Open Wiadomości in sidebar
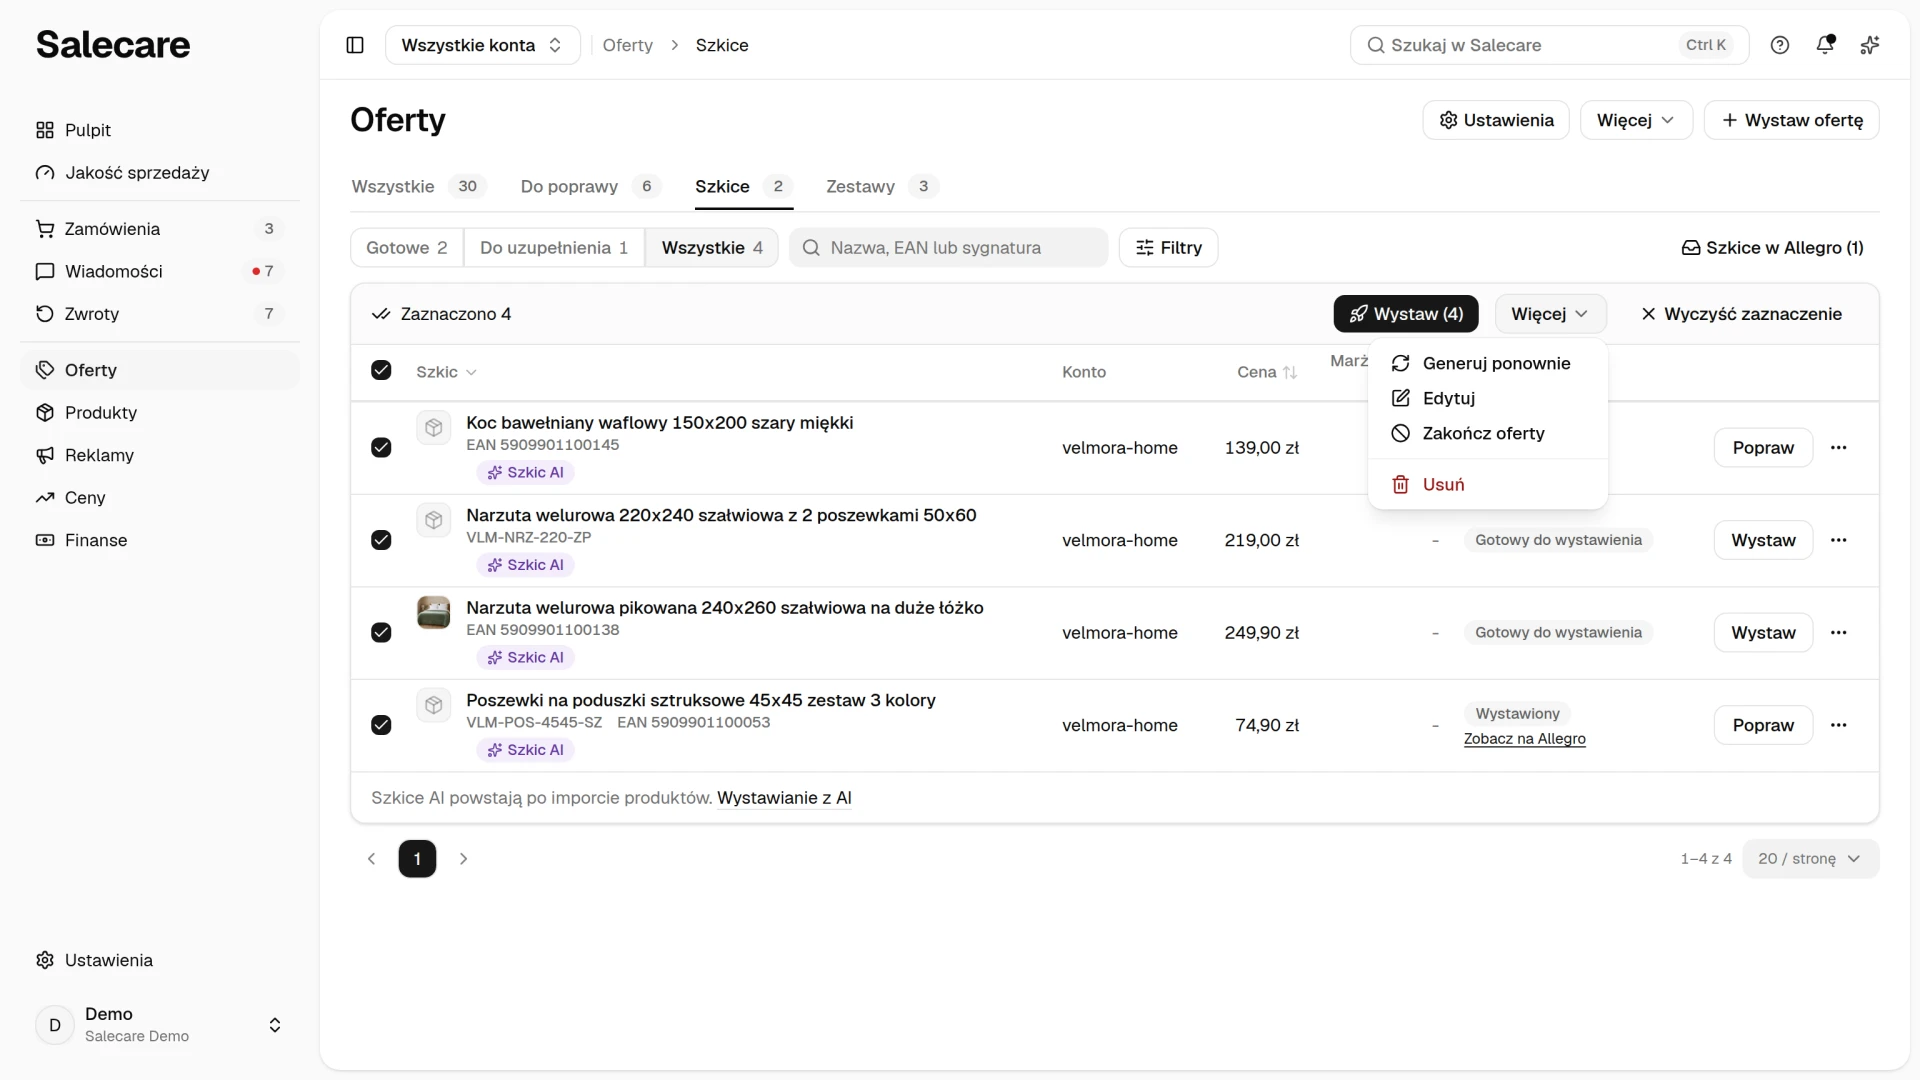The height and width of the screenshot is (1080, 1920). [x=160, y=271]
